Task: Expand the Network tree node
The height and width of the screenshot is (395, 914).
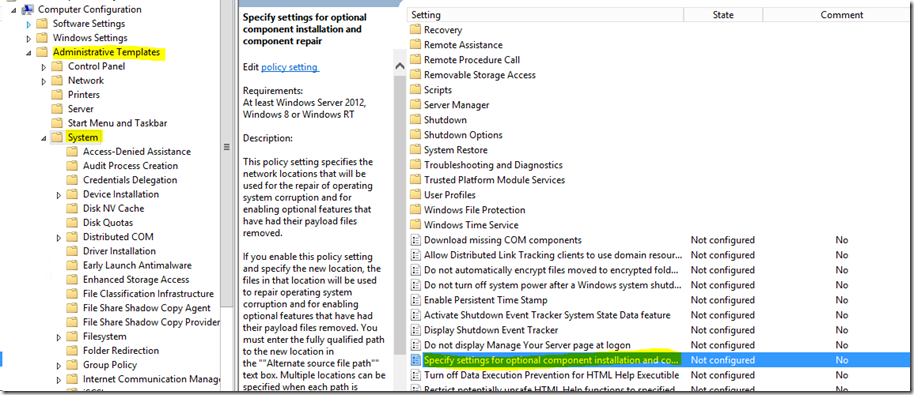Action: tap(44, 81)
